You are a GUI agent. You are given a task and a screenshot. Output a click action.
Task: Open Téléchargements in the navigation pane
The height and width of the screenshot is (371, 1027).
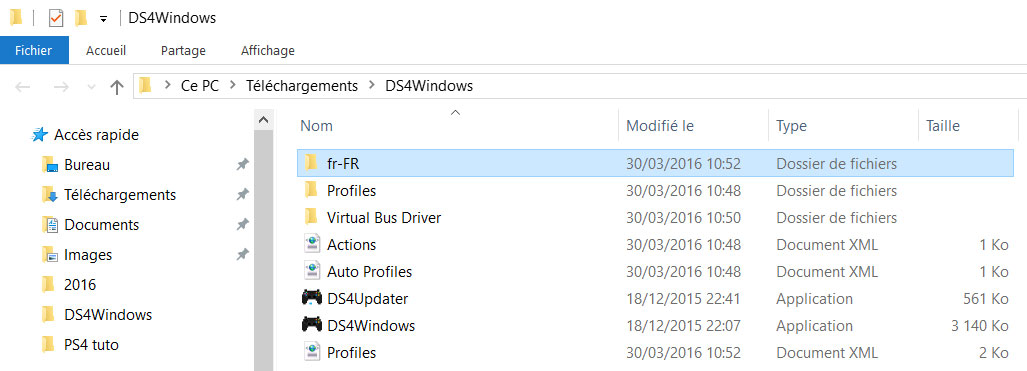(120, 195)
